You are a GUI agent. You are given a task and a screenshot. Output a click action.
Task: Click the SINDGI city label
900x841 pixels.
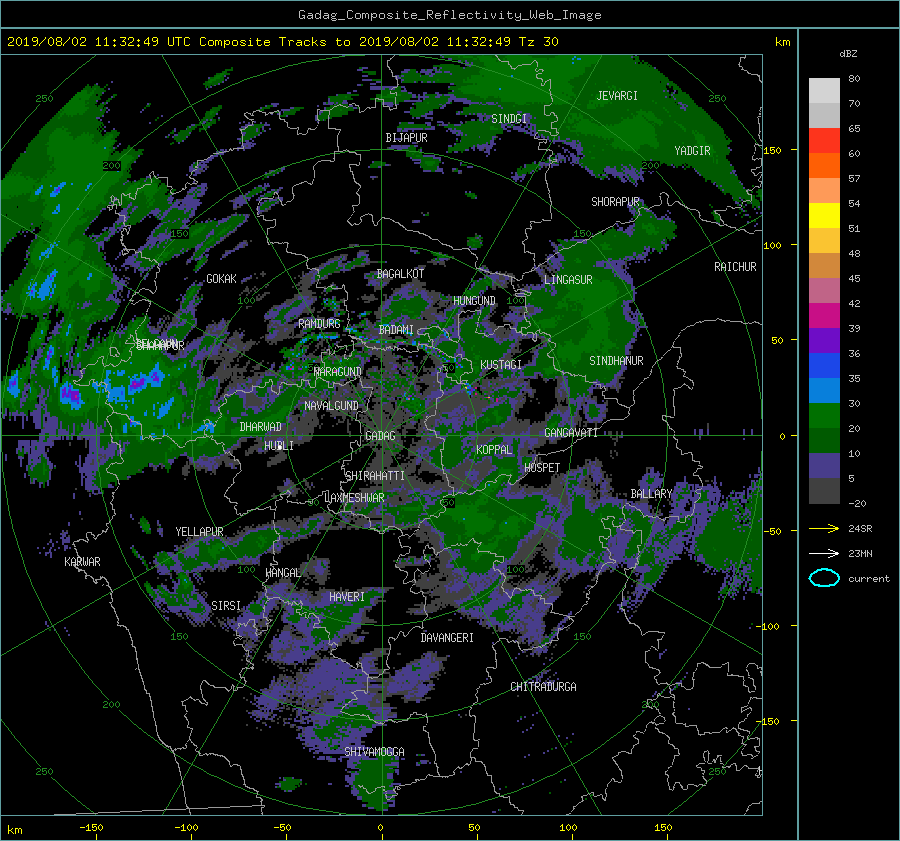(509, 119)
